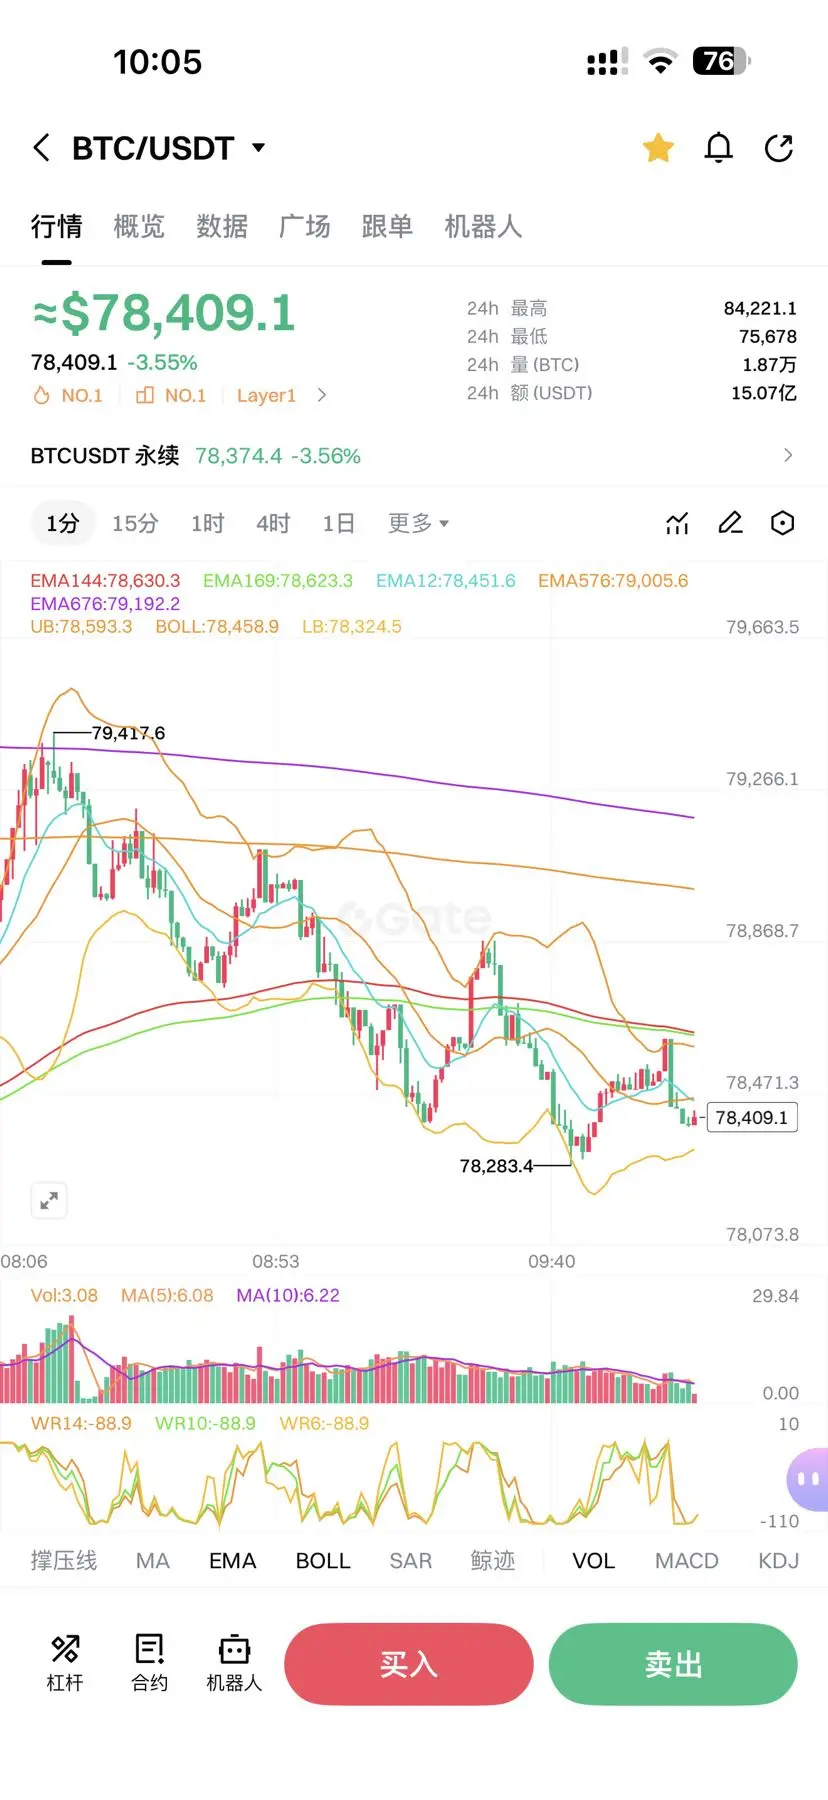828x1800 pixels.
Task: Switch to the 概览 tab
Action: click(x=139, y=227)
